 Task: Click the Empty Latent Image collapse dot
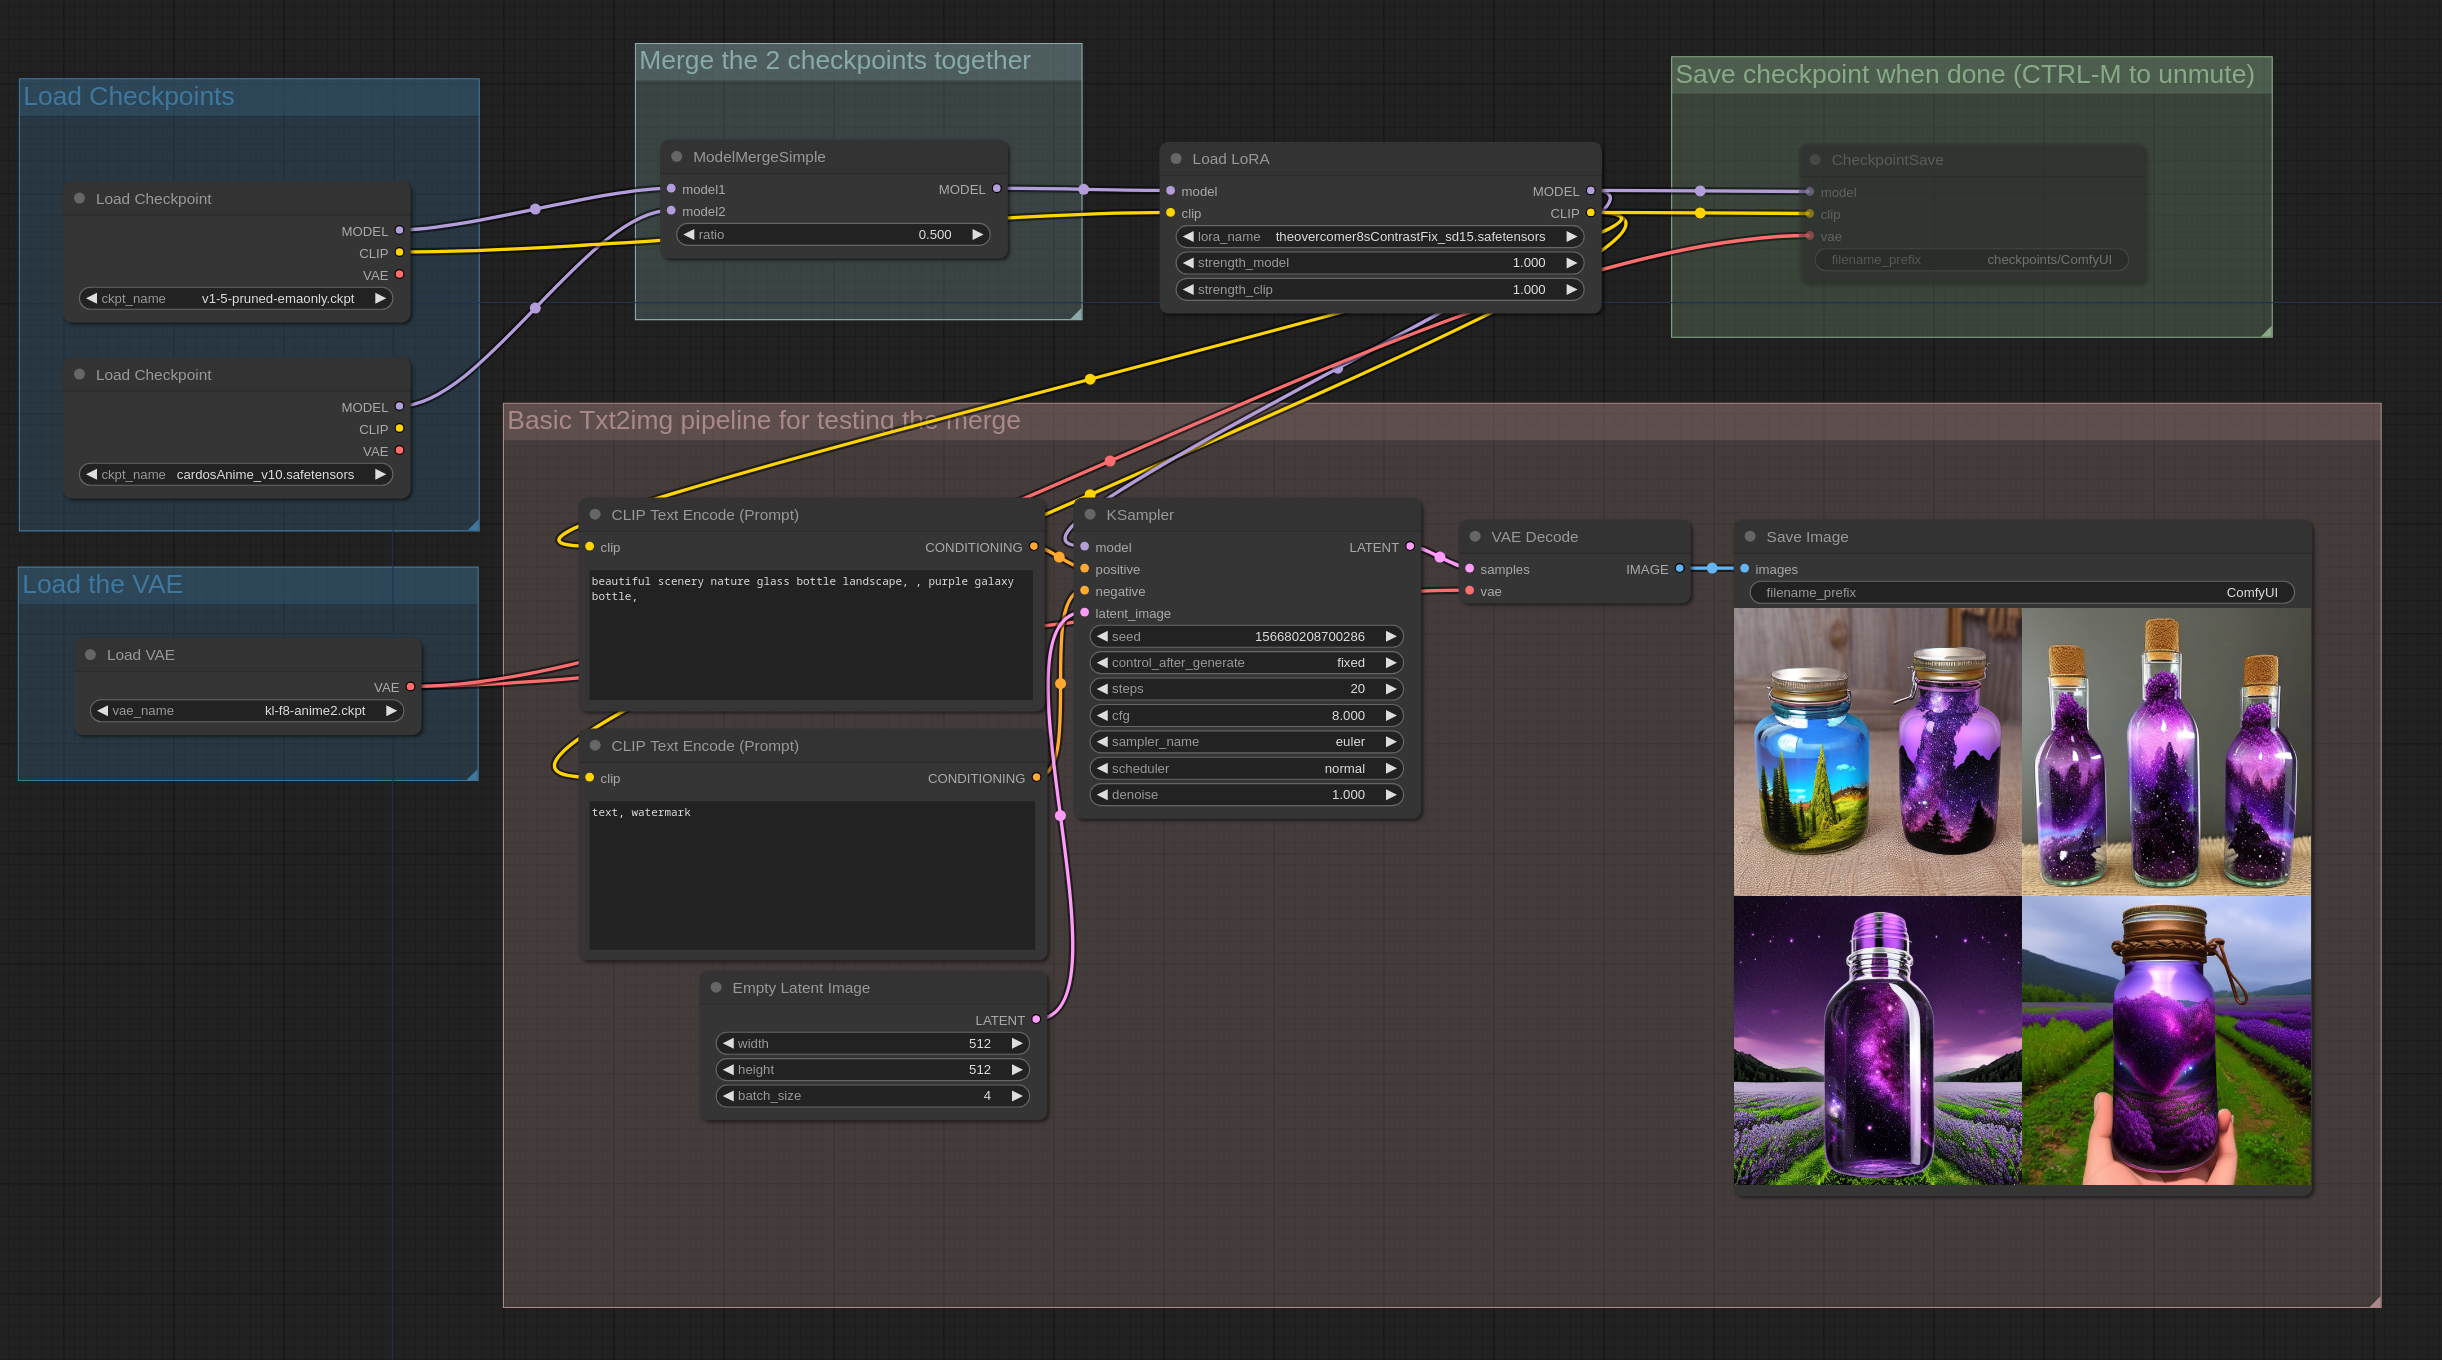point(716,988)
